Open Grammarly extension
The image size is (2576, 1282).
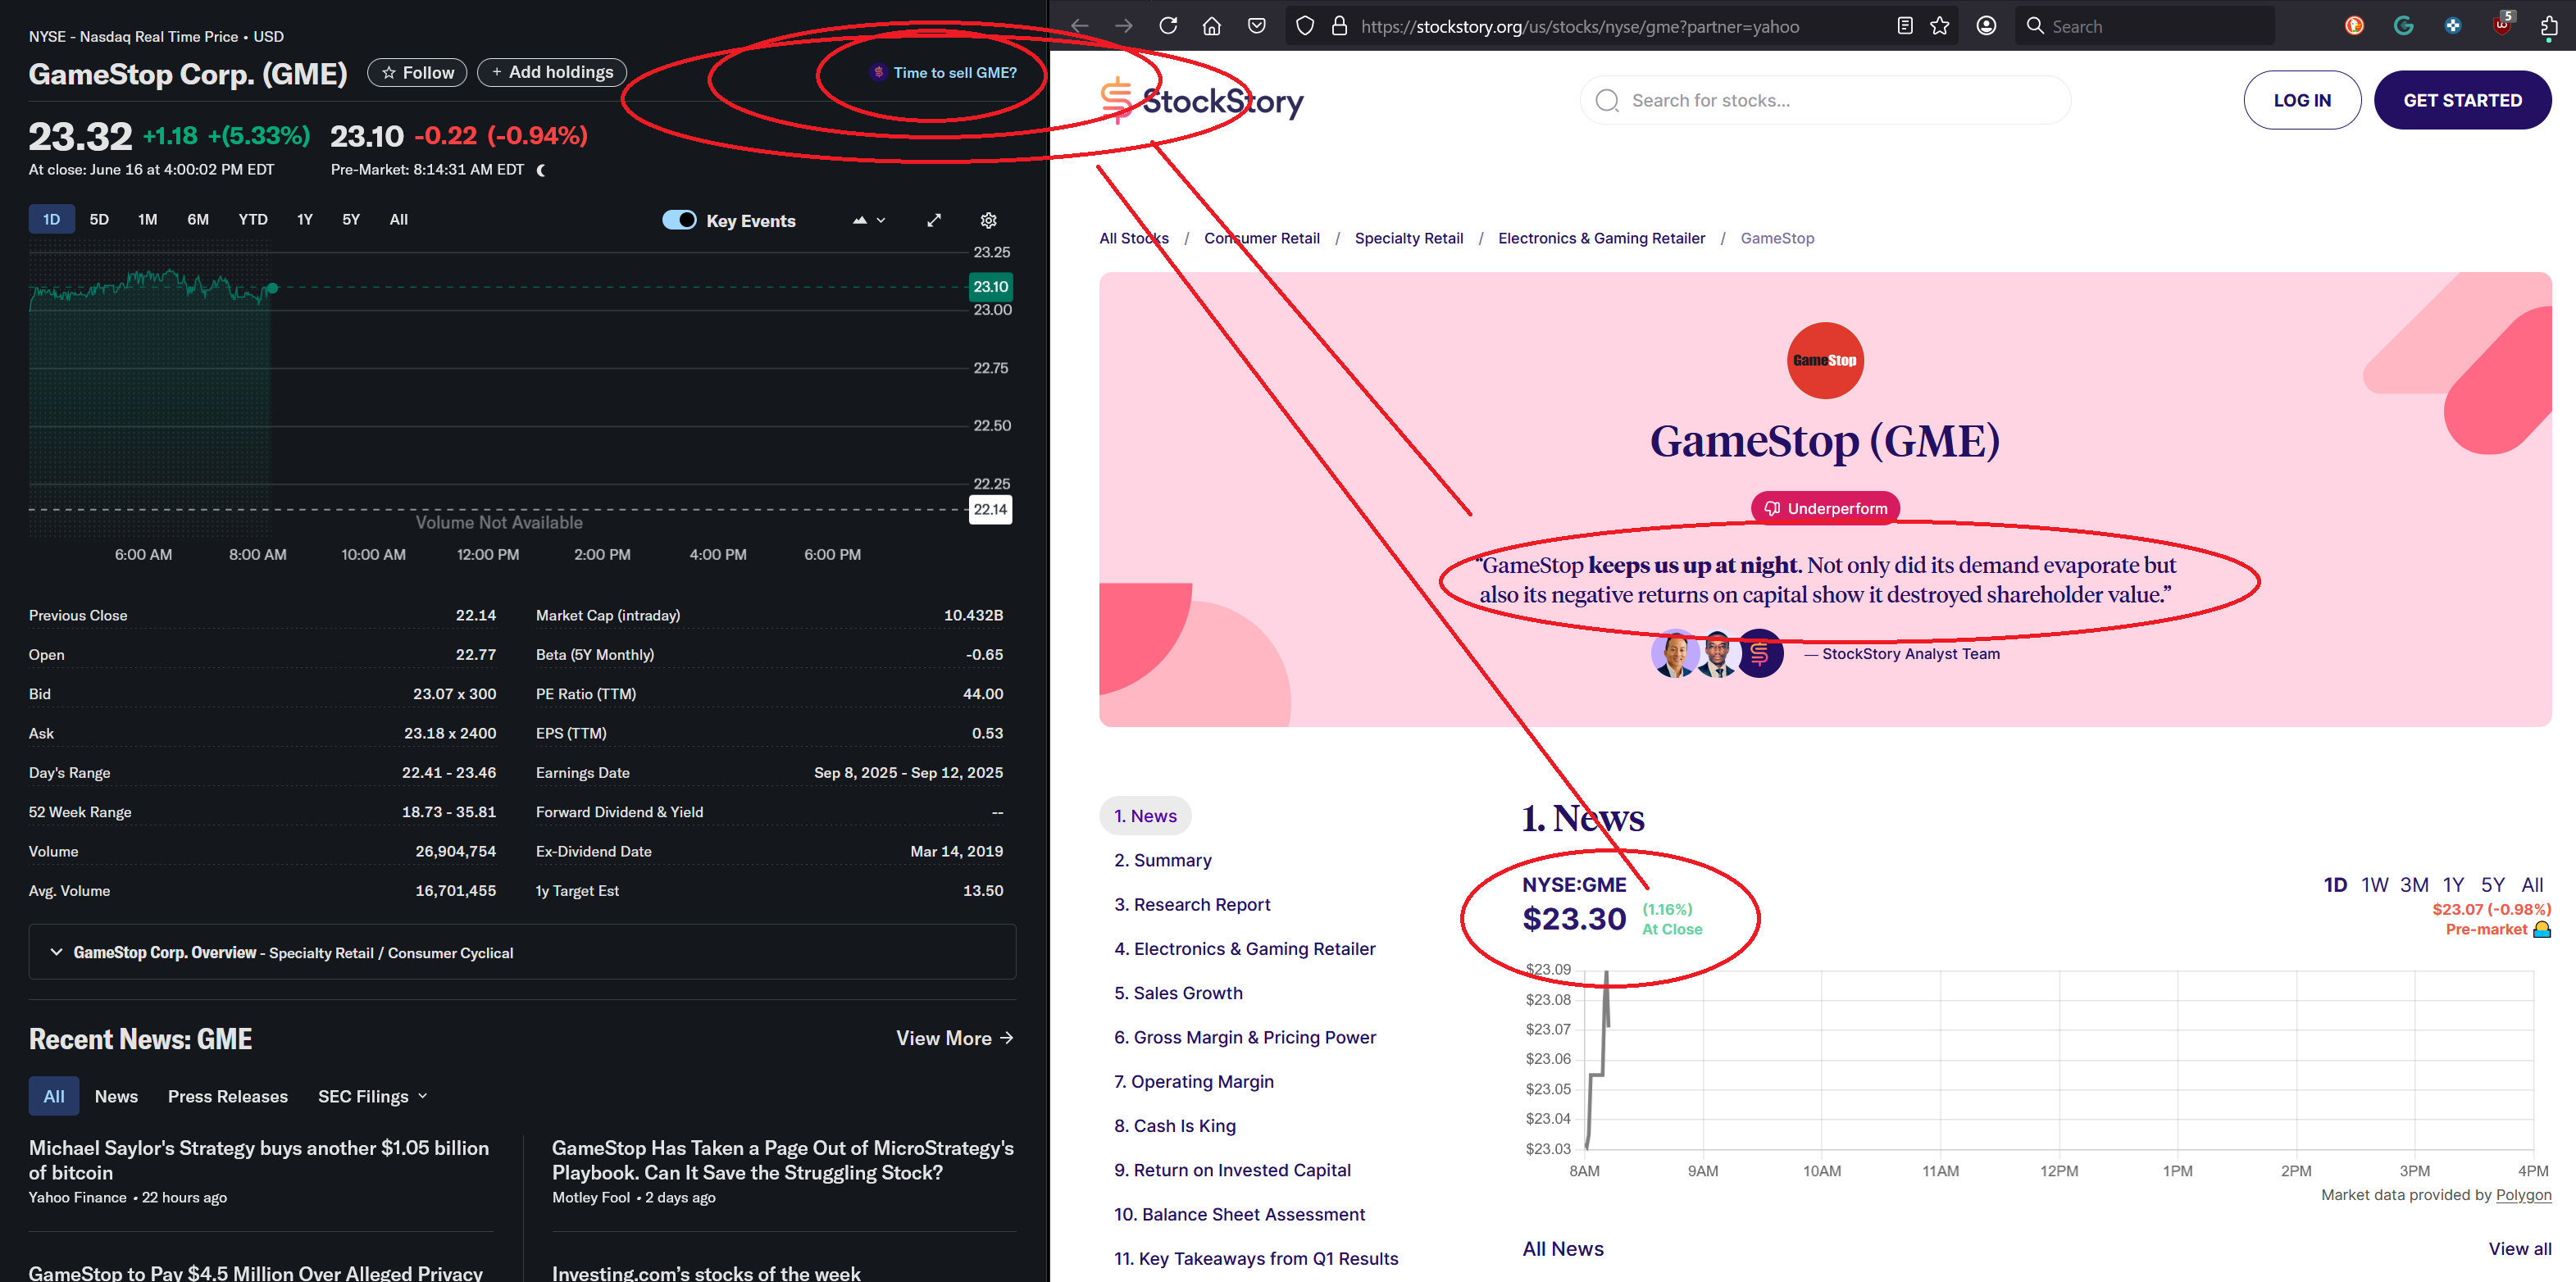coord(2404,26)
